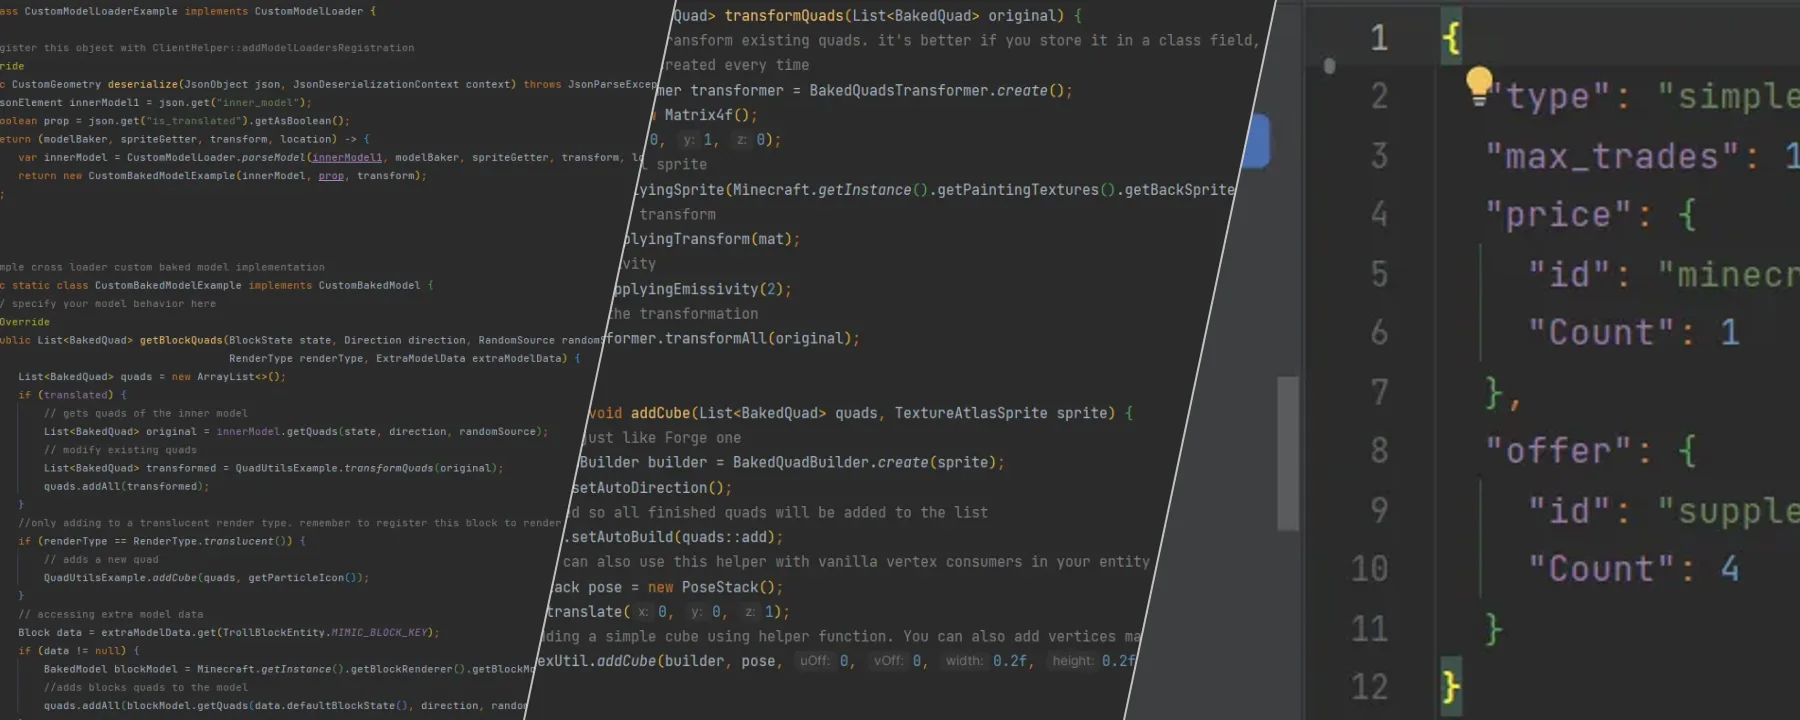Image resolution: width=1800 pixels, height=720 pixels.
Task: Click the "Count" key with value 4
Action: (1601, 569)
